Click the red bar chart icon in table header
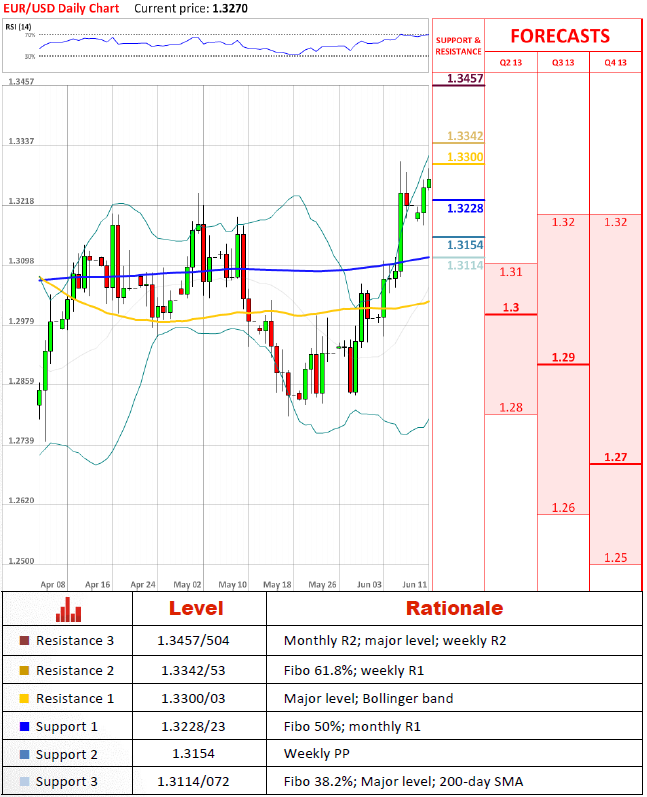Screen dimensions: 647x797 68,609
